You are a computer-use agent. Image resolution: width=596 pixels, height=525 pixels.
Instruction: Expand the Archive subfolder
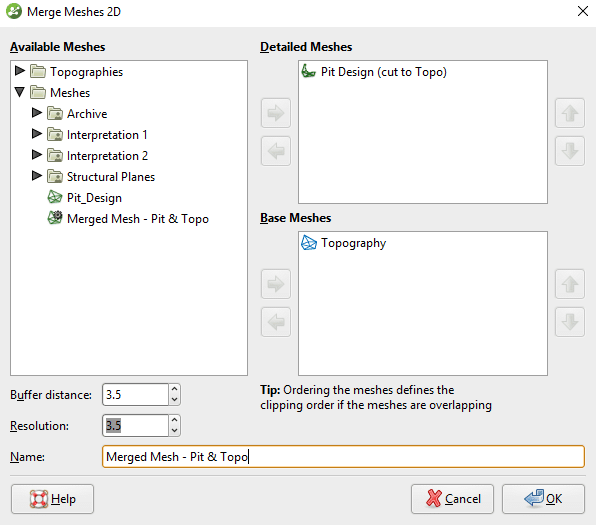click(x=37, y=113)
